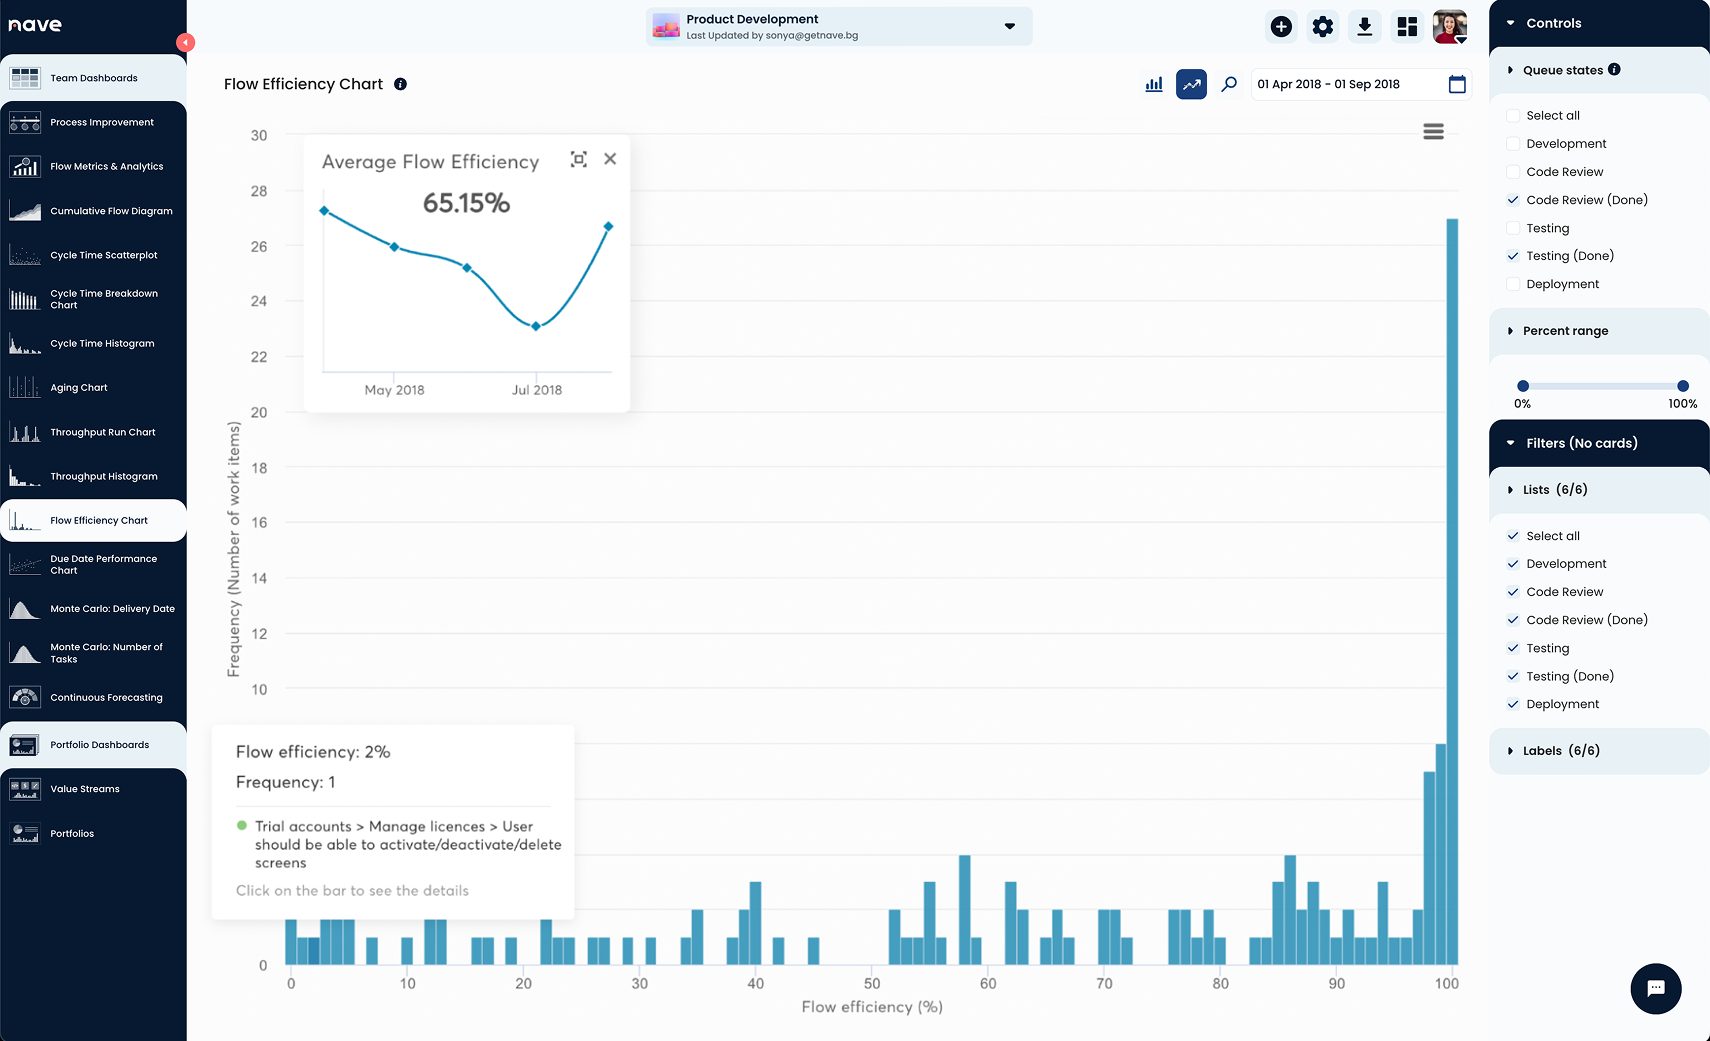
Task: Open the Product Development dashboard dropdown
Action: point(1009,27)
